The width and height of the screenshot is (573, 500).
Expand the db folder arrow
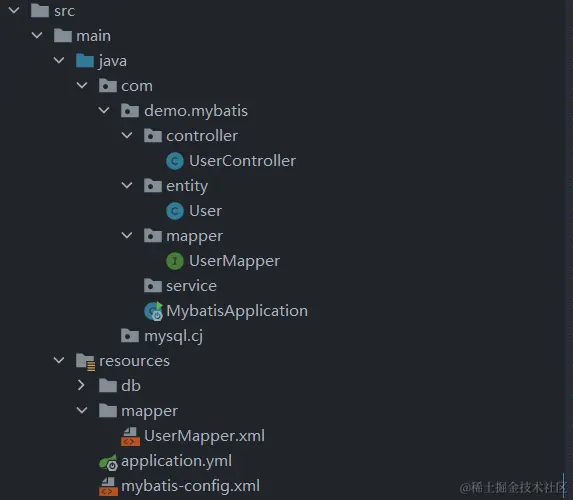point(81,385)
